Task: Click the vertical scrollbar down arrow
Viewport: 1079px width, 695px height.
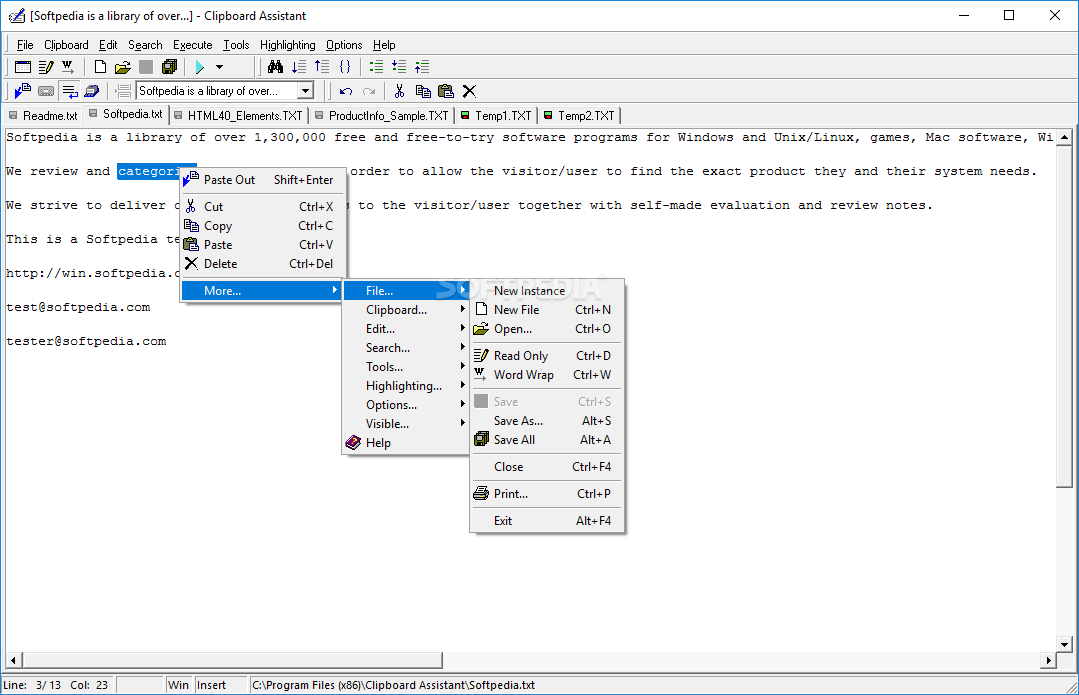Action: pyautogui.click(x=1064, y=645)
